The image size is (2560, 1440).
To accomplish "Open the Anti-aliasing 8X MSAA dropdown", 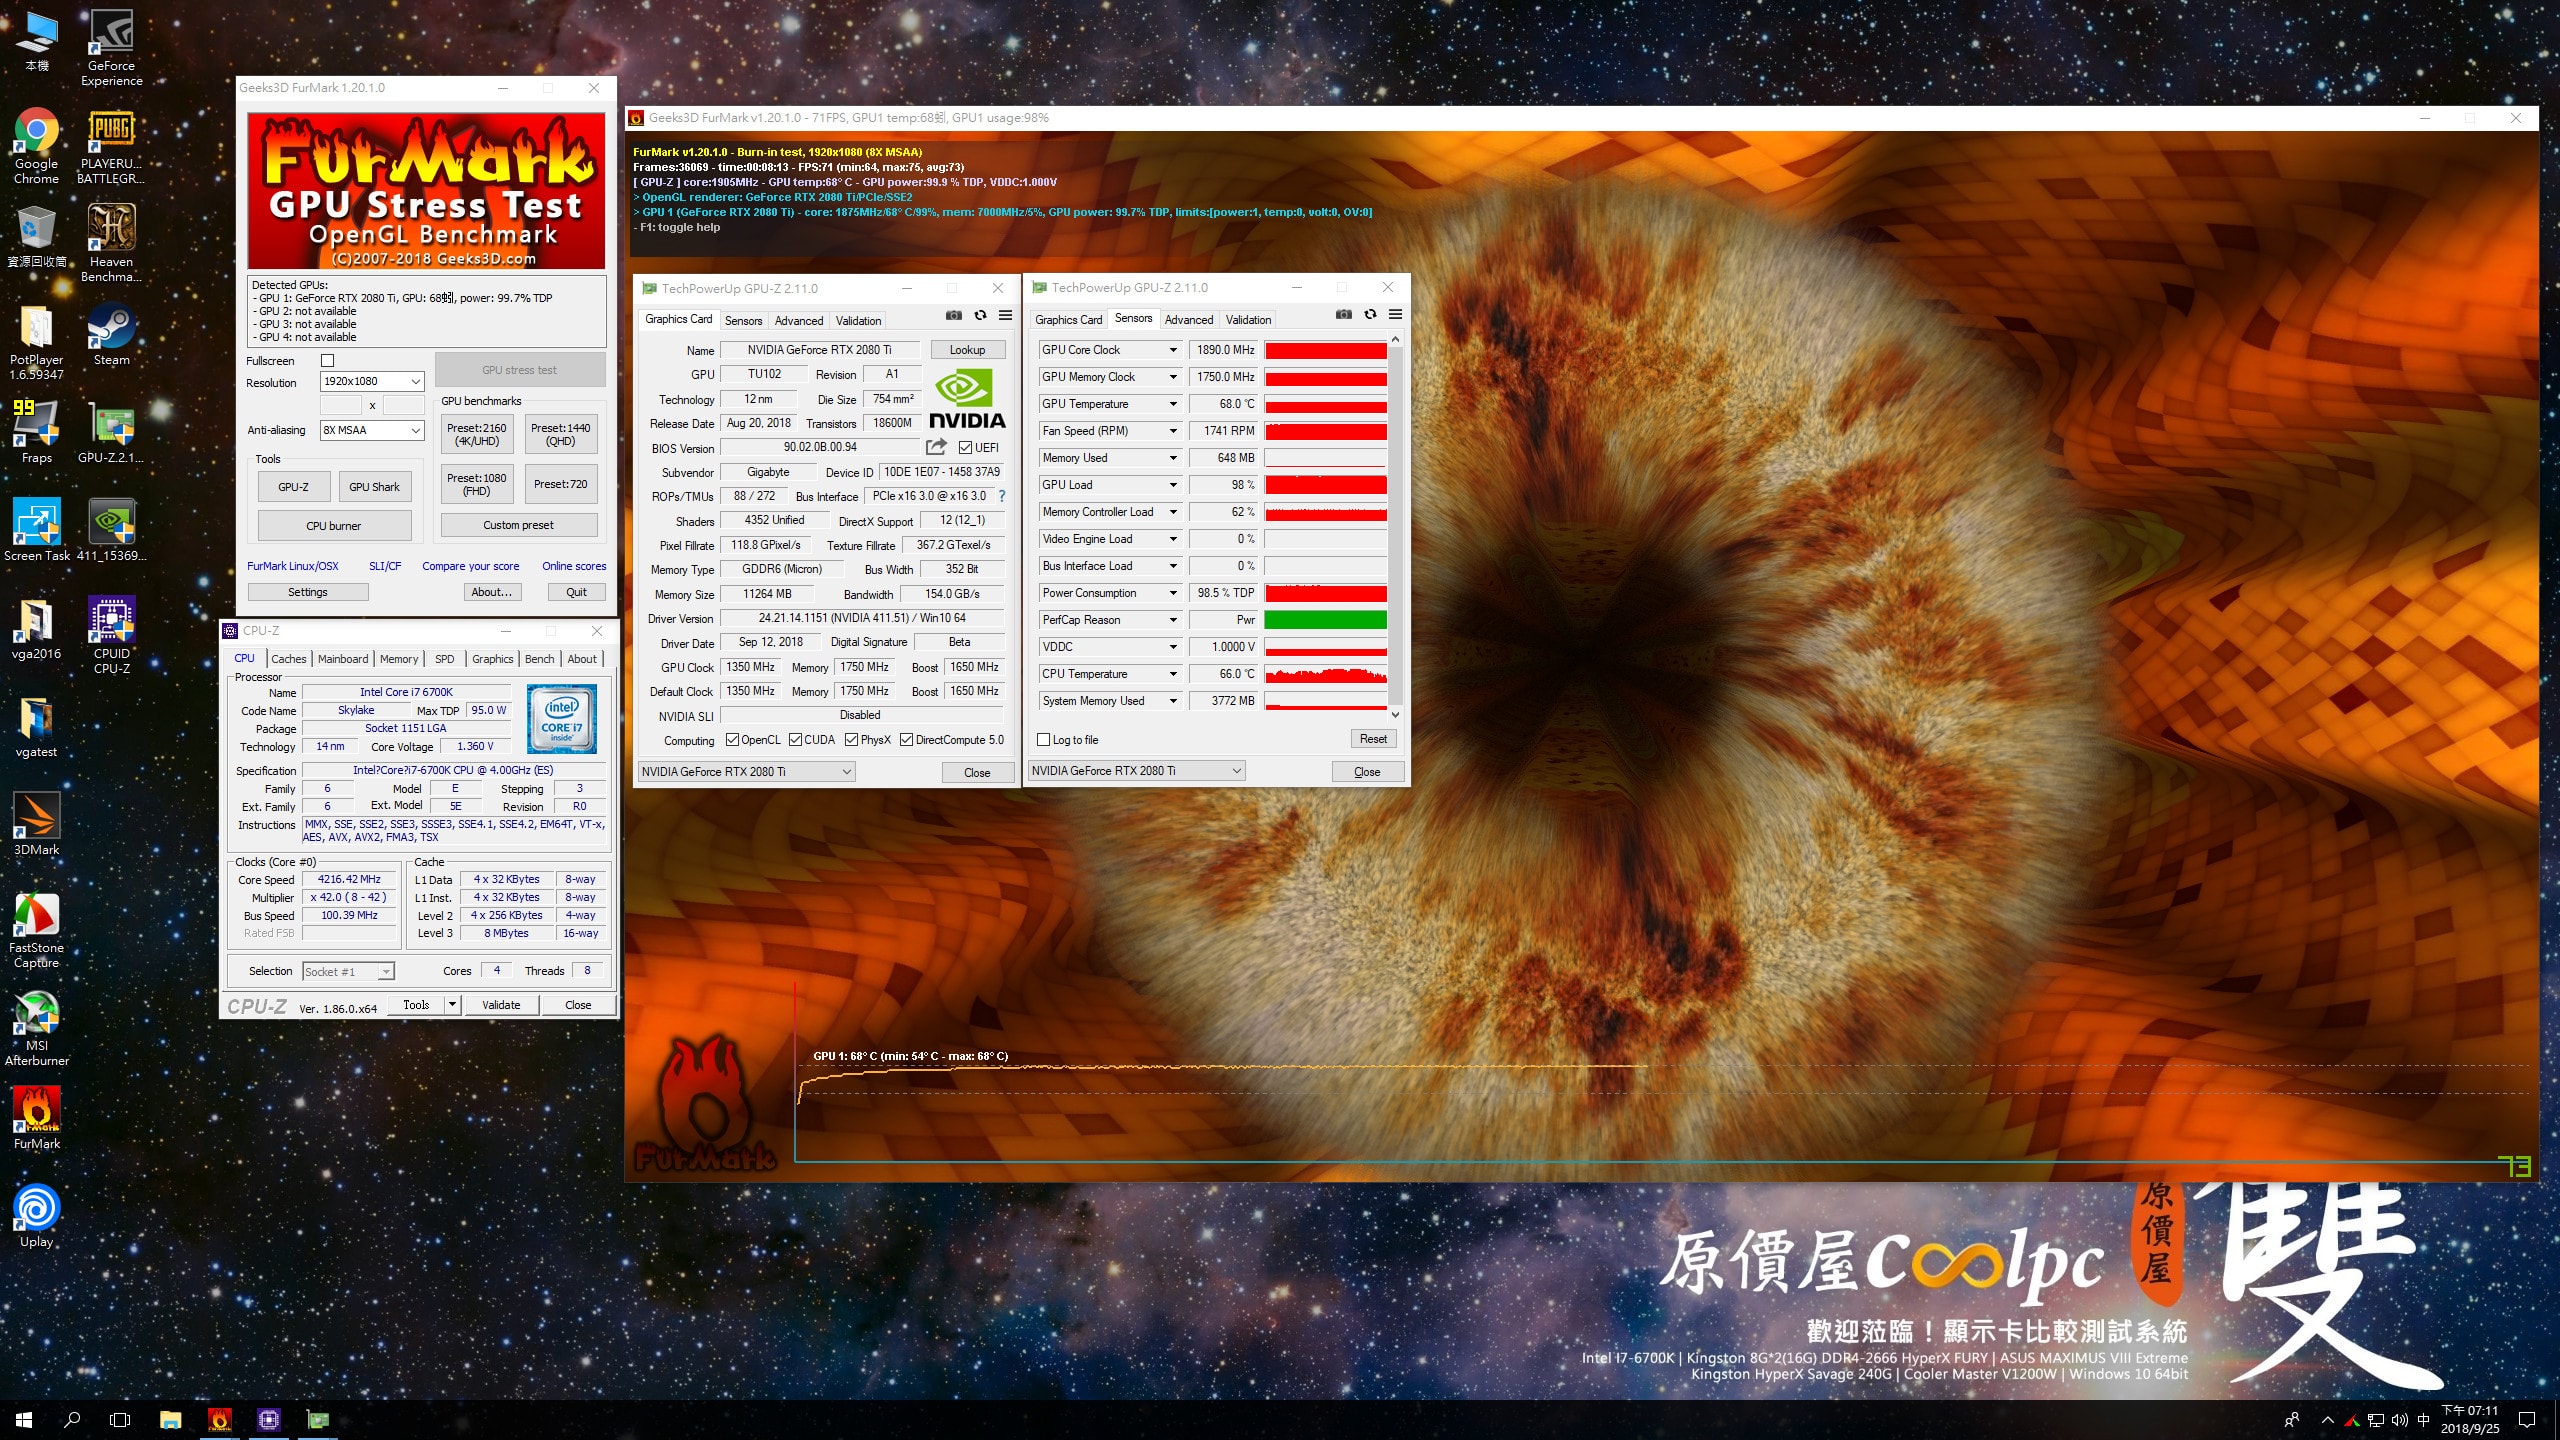I will tap(372, 430).
